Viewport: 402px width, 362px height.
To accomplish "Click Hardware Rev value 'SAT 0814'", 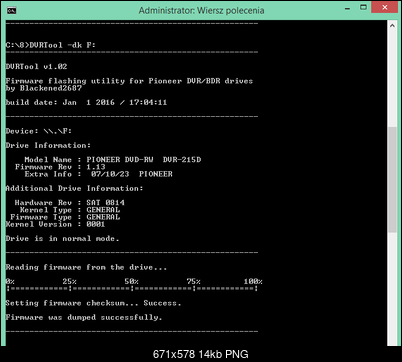I will point(105,203).
